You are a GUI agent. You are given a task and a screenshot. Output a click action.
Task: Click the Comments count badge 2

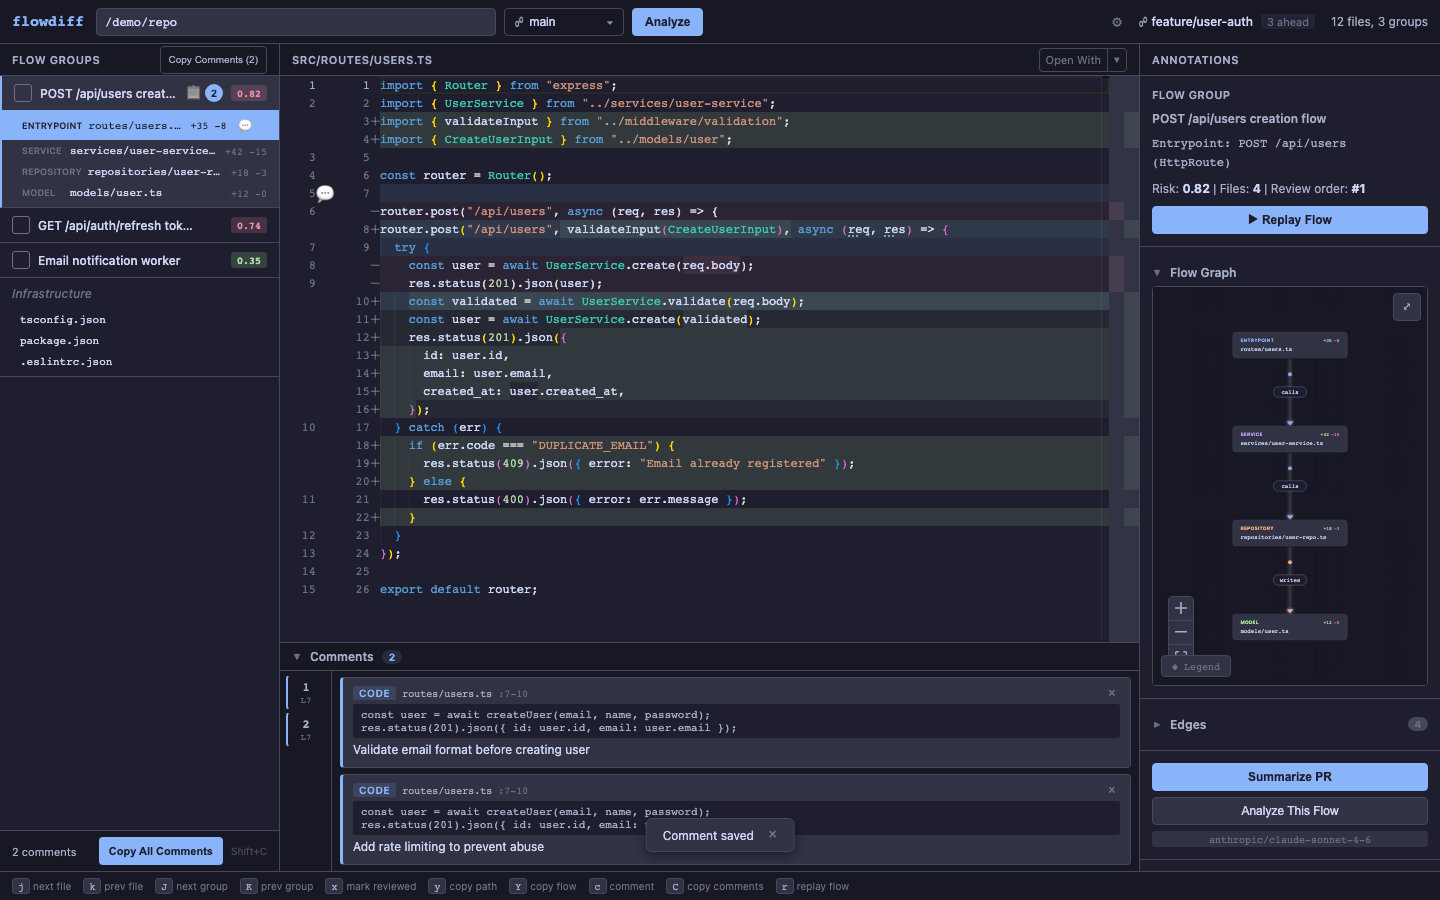click(392, 657)
